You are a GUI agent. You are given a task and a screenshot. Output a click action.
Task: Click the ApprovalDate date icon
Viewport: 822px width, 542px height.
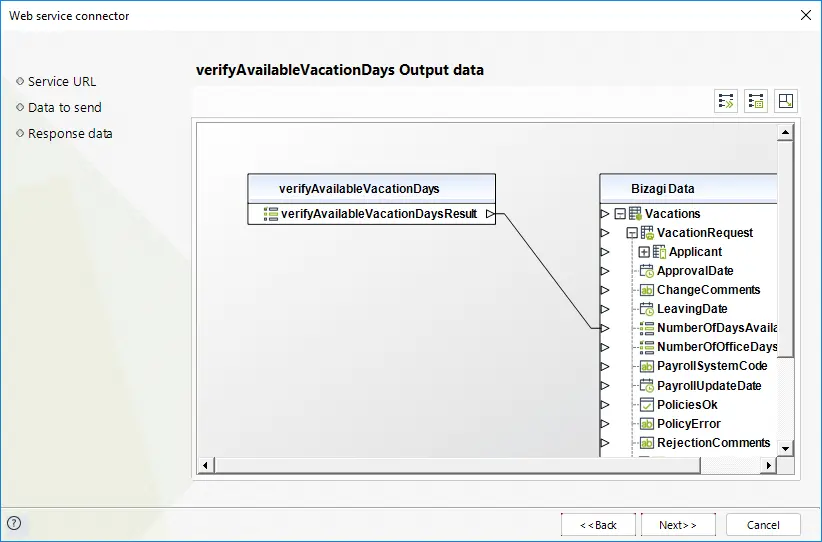coord(647,271)
